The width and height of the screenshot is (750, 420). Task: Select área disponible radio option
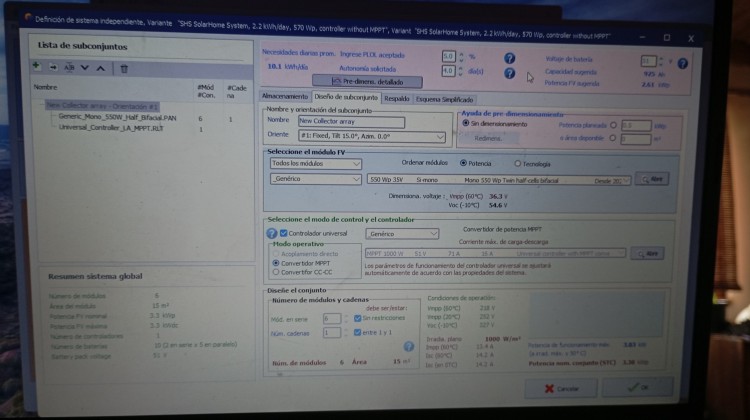(613, 138)
